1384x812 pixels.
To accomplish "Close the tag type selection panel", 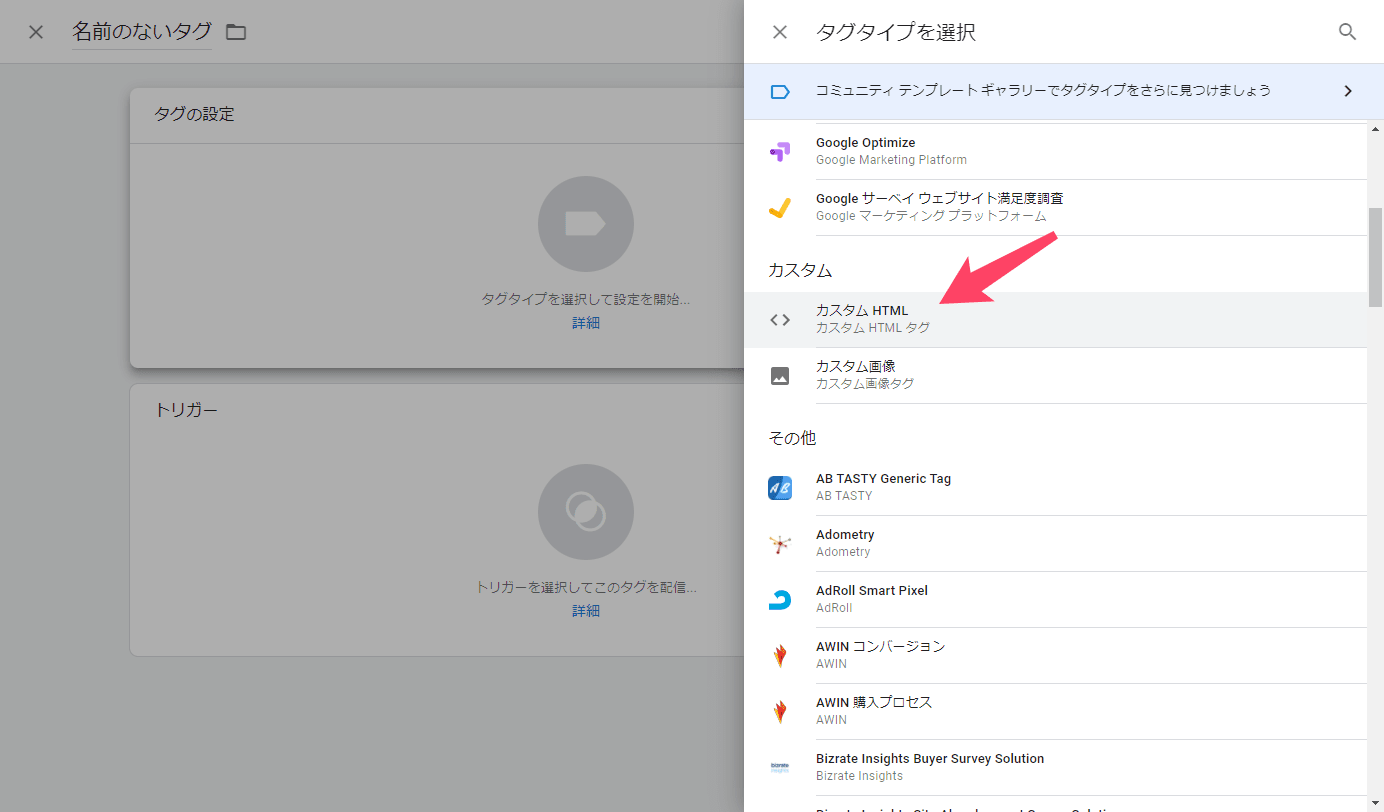I will click(x=780, y=32).
